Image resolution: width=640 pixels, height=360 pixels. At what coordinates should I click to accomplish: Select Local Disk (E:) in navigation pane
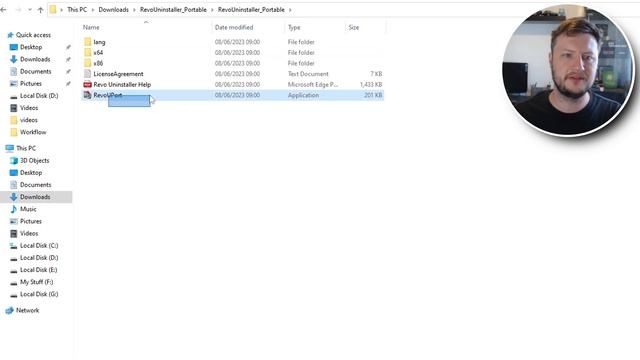[x=39, y=270]
